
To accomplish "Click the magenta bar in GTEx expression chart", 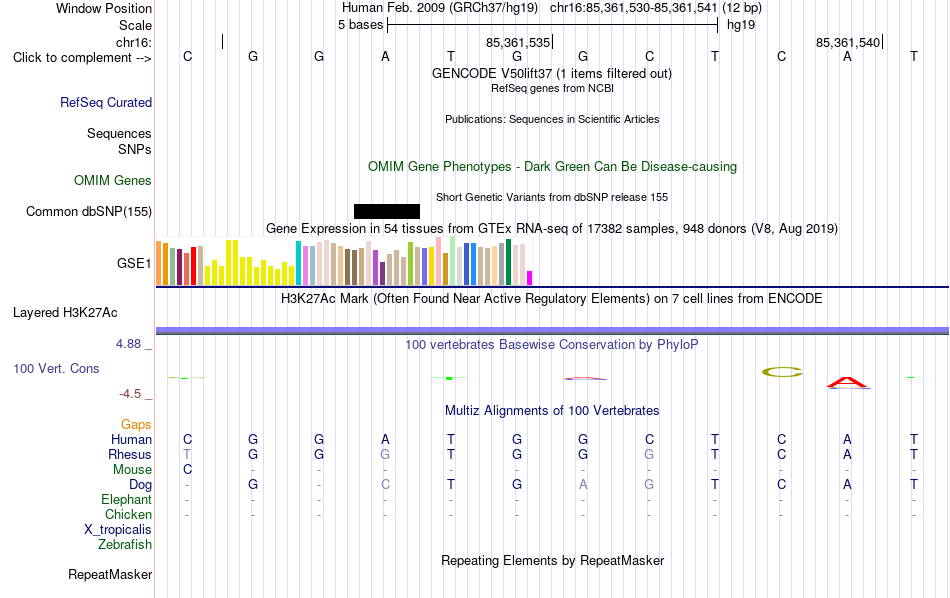I will click(530, 277).
